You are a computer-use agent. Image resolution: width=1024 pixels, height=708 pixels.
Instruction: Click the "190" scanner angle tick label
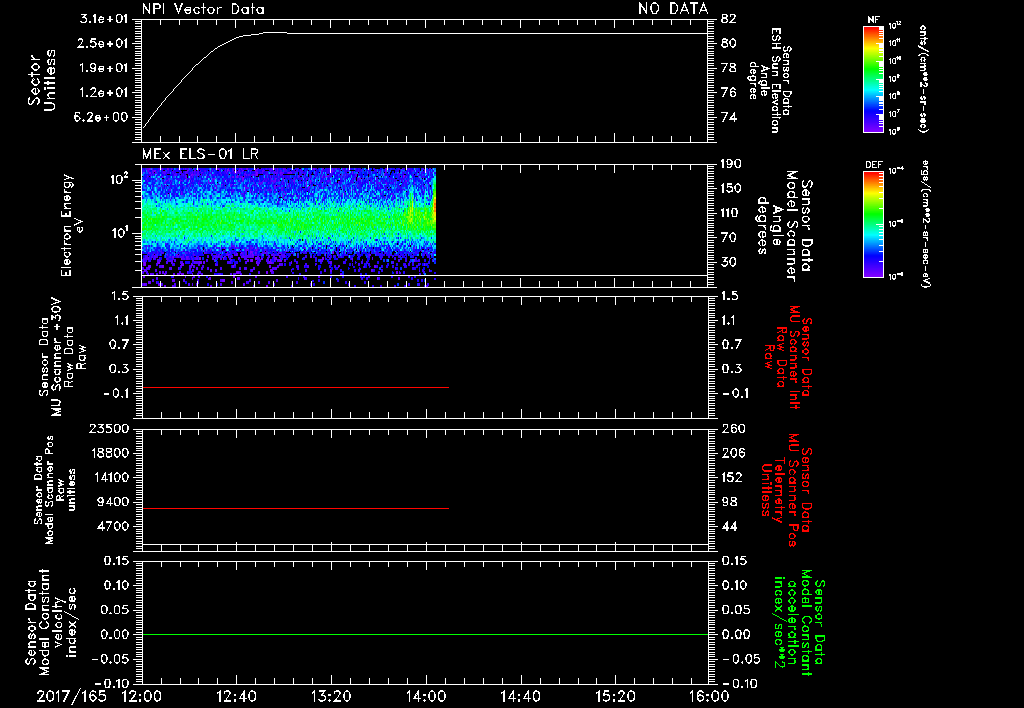tap(731, 164)
